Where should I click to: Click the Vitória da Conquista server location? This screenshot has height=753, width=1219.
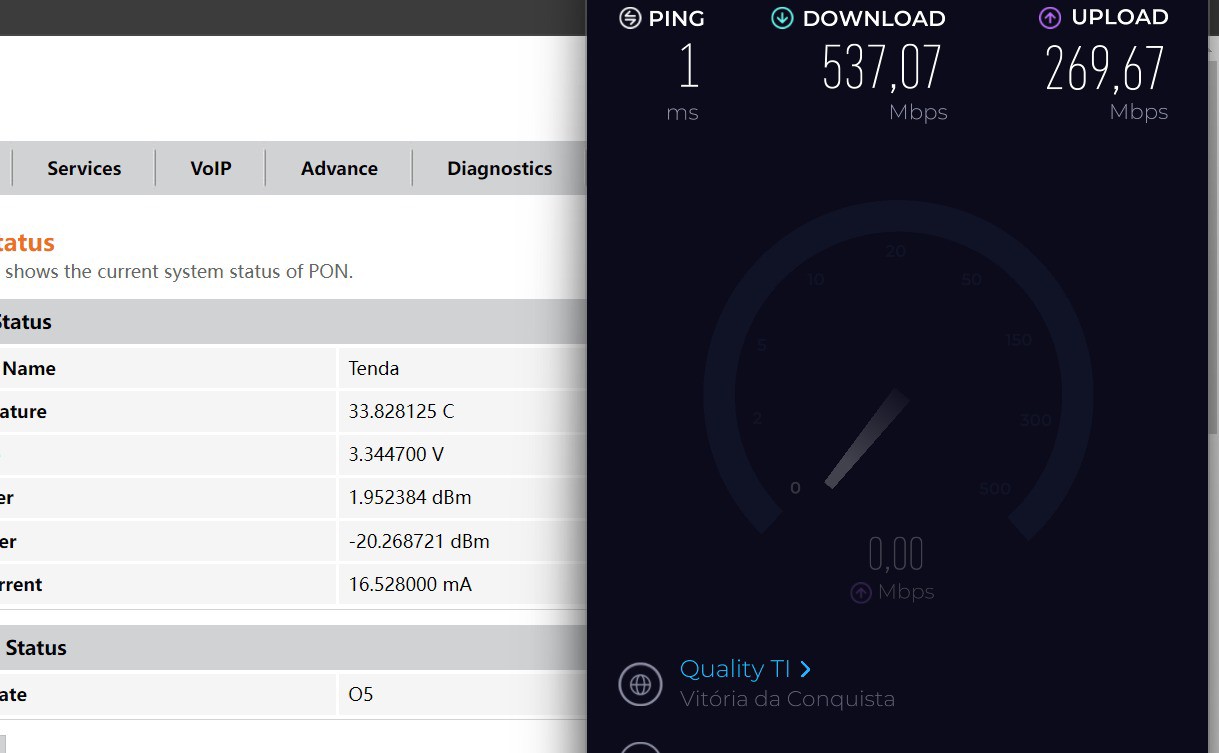(x=787, y=699)
